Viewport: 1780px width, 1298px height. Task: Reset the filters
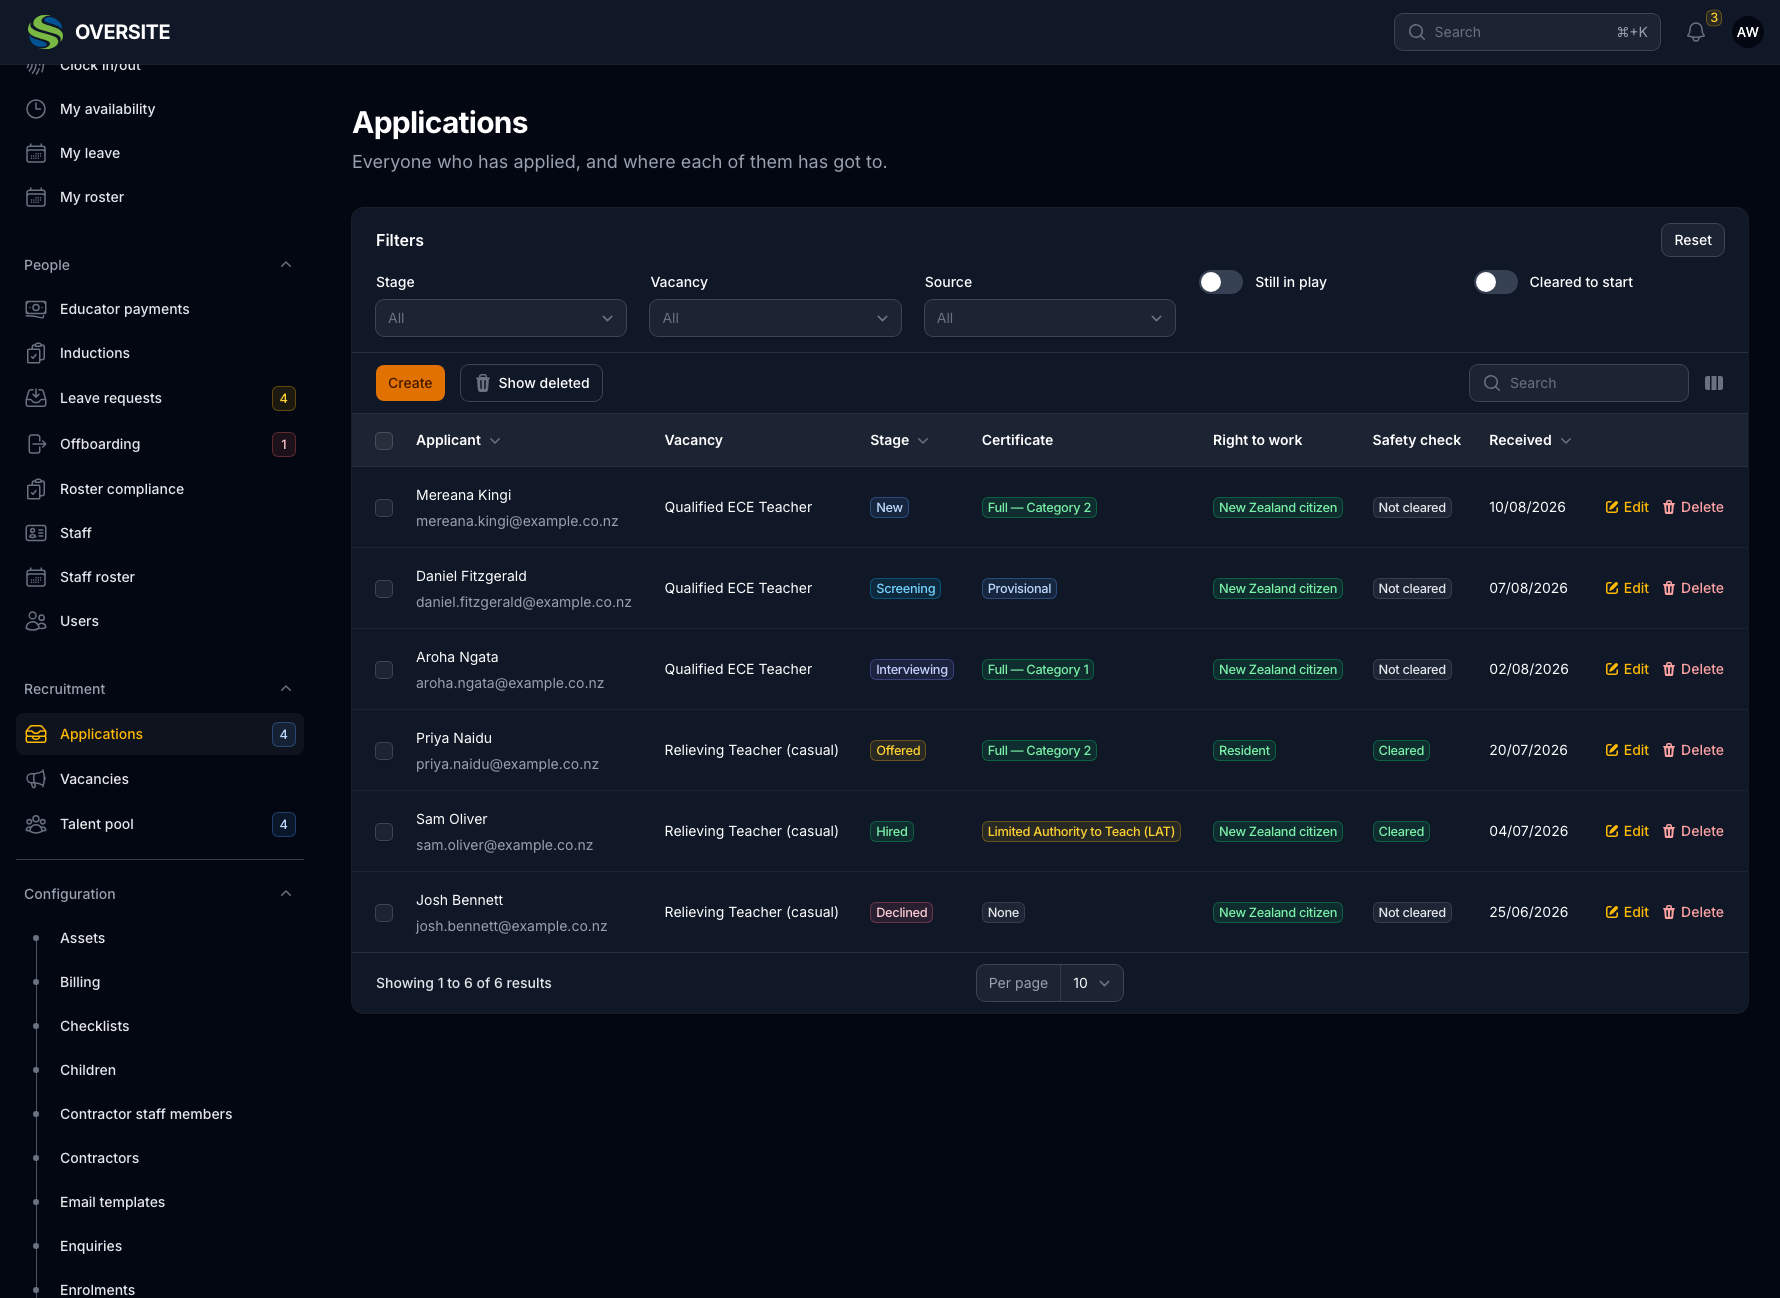coord(1692,240)
